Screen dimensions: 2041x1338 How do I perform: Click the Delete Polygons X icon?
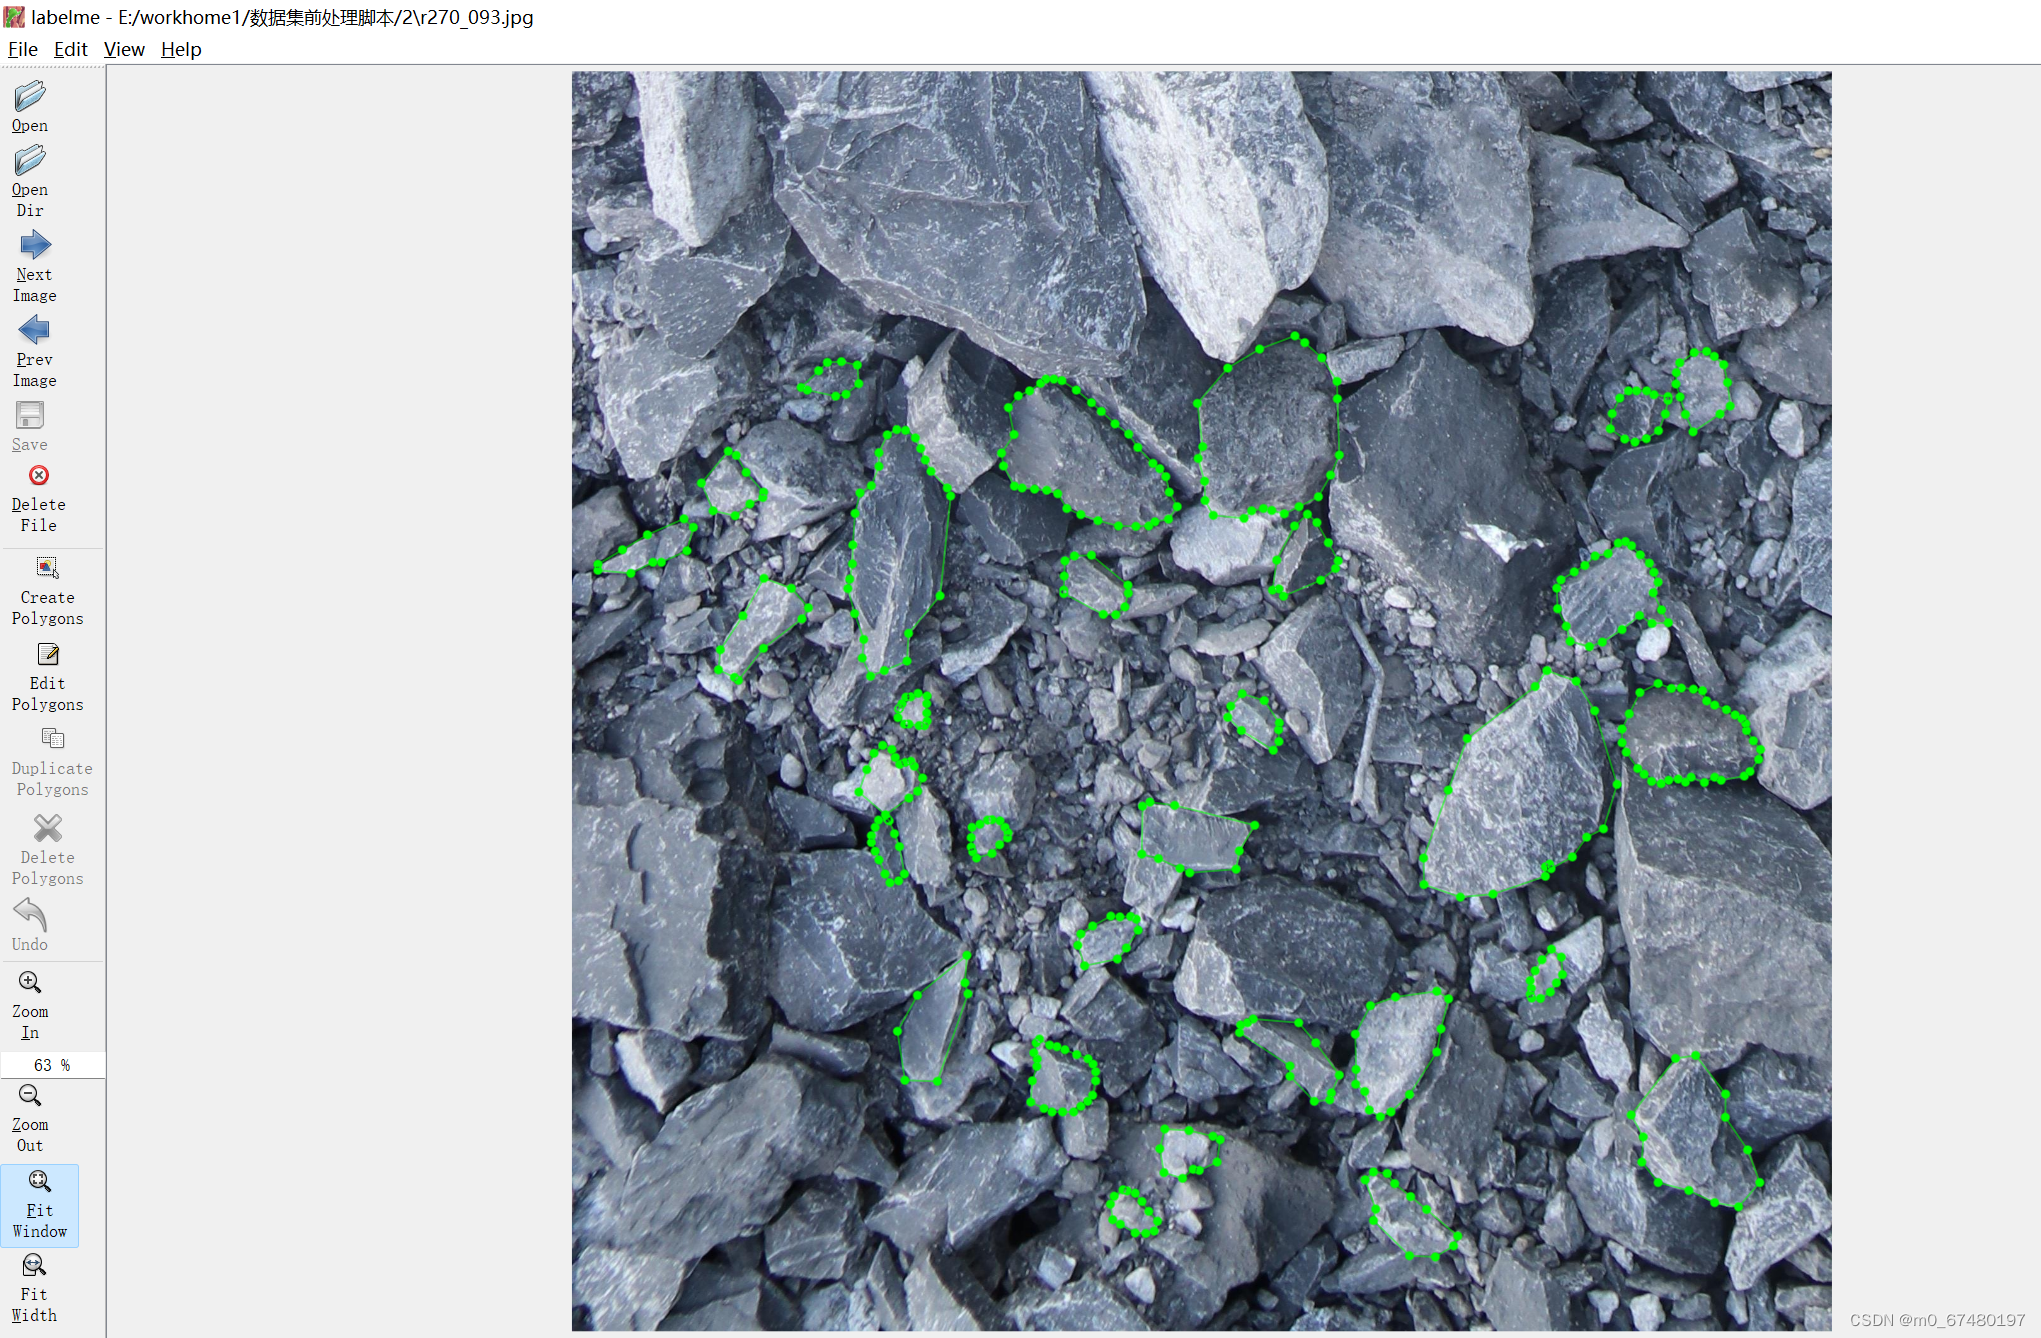(x=47, y=828)
